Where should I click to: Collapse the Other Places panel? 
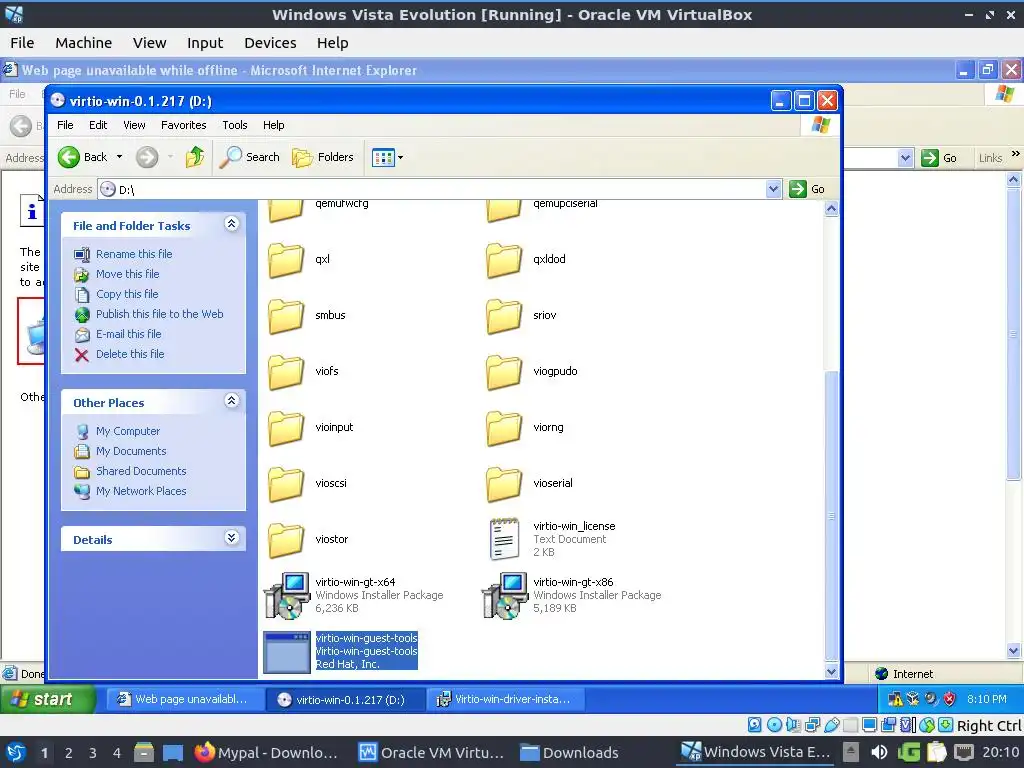(231, 401)
